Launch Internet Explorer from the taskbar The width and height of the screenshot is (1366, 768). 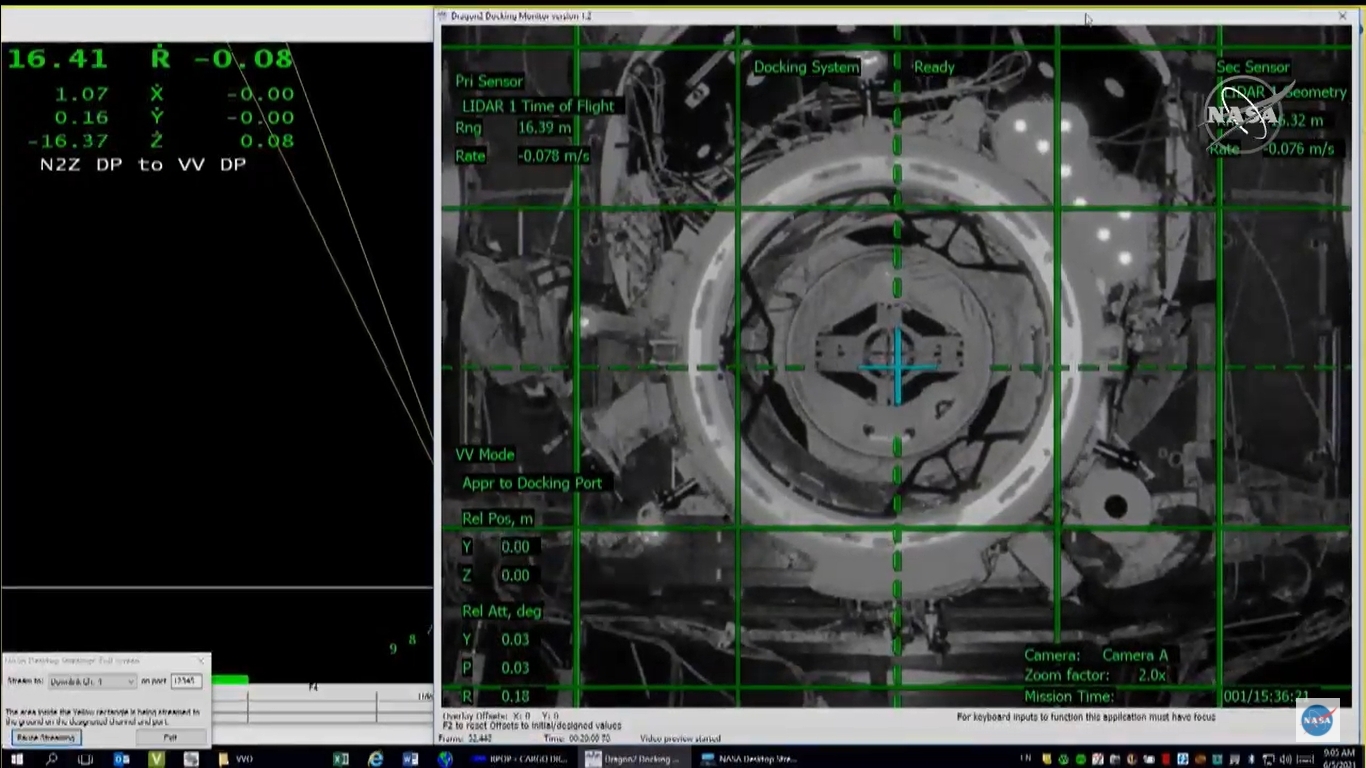[x=376, y=759]
